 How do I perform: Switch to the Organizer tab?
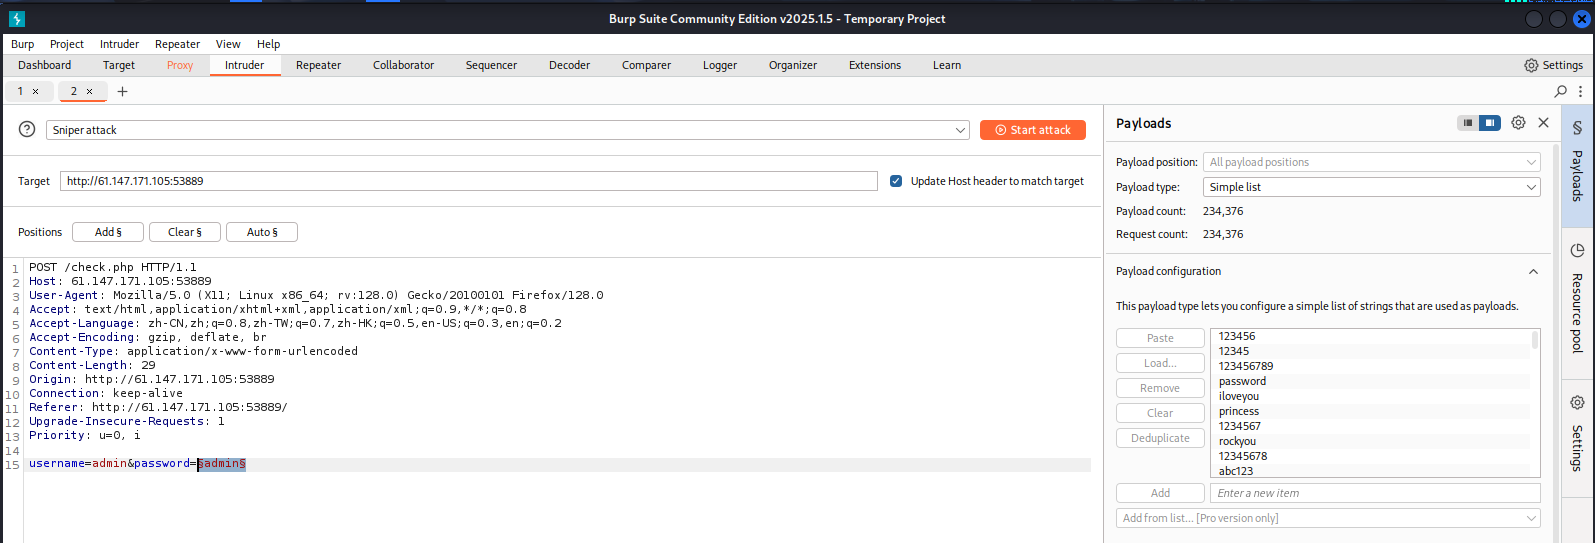click(792, 65)
